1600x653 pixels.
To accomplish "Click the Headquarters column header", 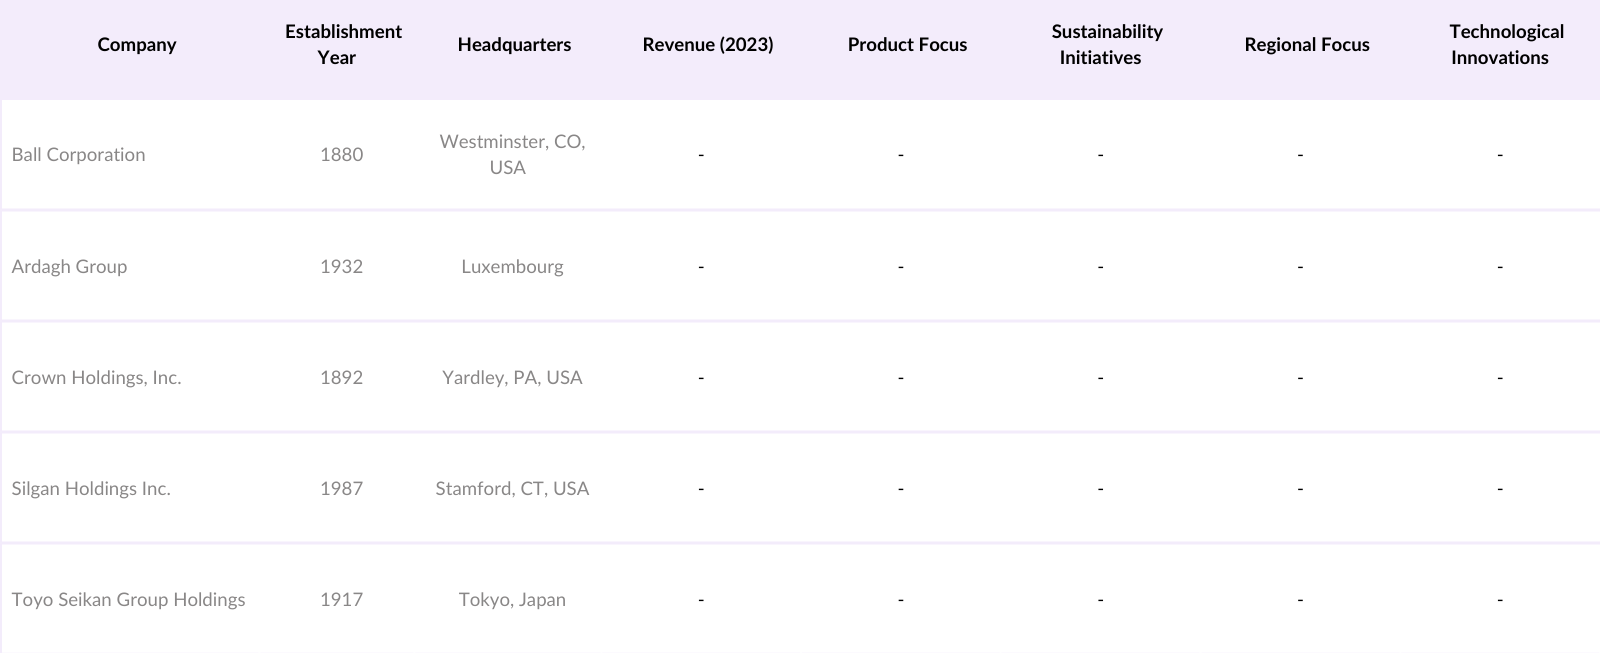I will 514,45.
